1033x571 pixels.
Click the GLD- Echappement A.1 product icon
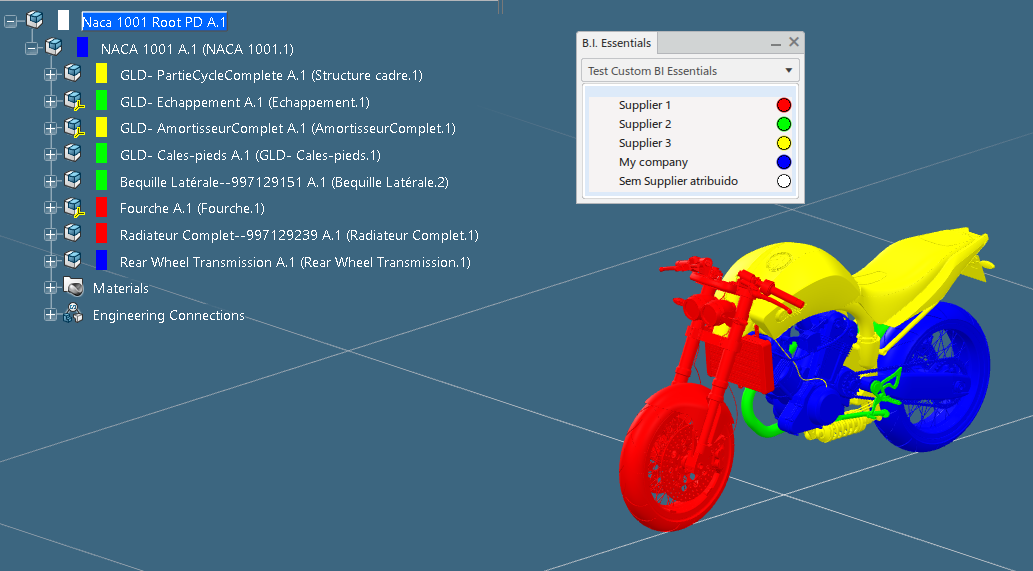pos(73,101)
